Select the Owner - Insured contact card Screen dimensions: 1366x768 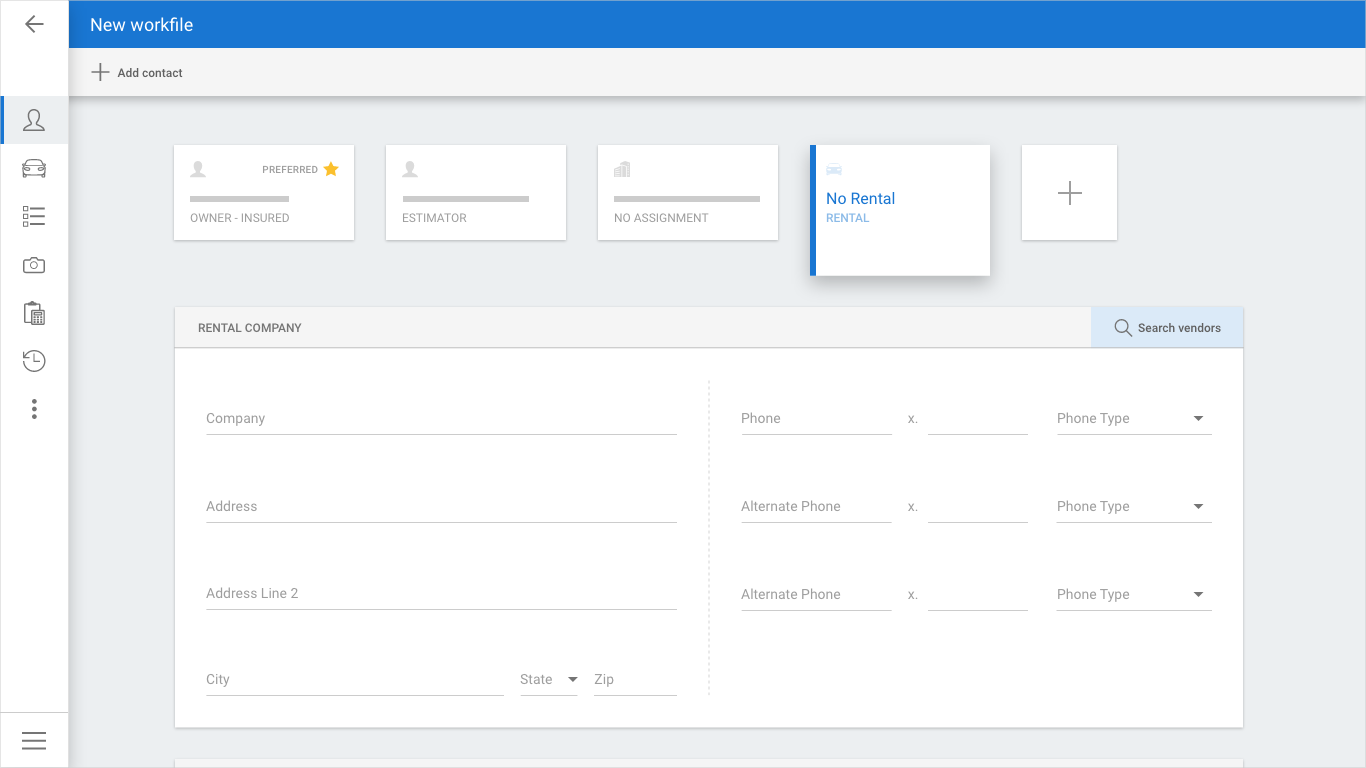pyautogui.click(x=264, y=193)
